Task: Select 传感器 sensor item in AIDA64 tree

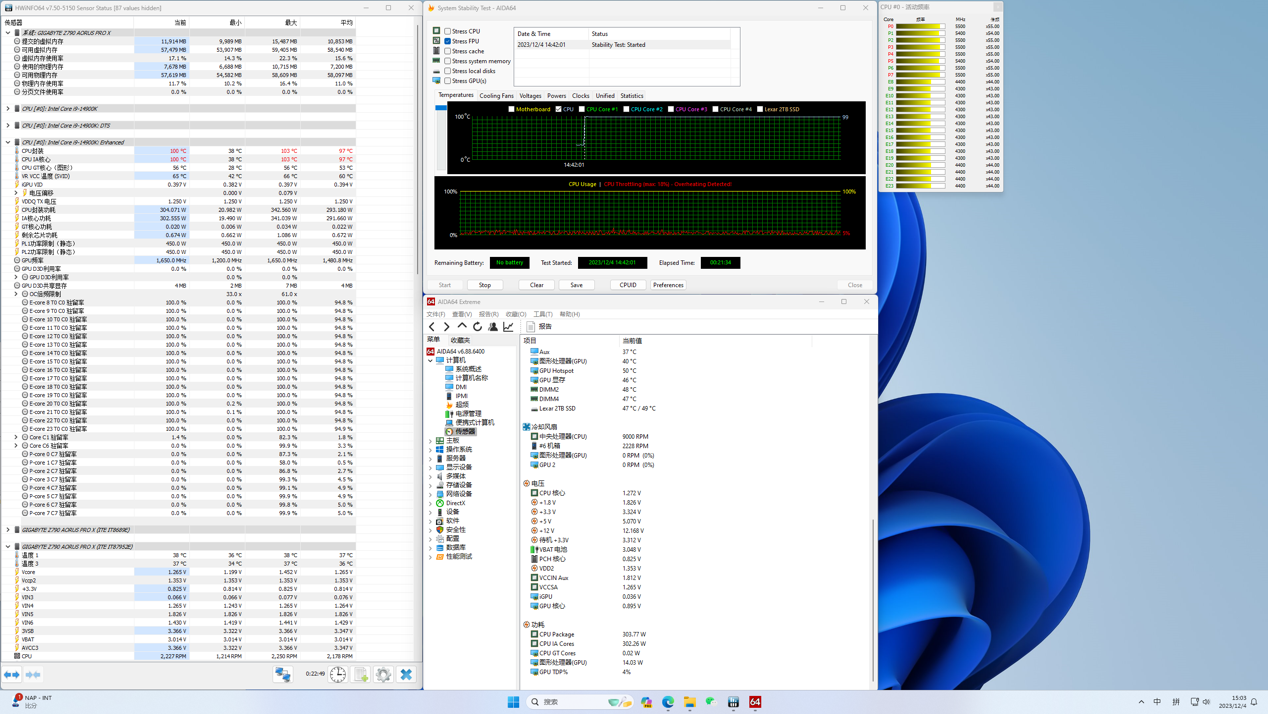Action: pyautogui.click(x=460, y=432)
